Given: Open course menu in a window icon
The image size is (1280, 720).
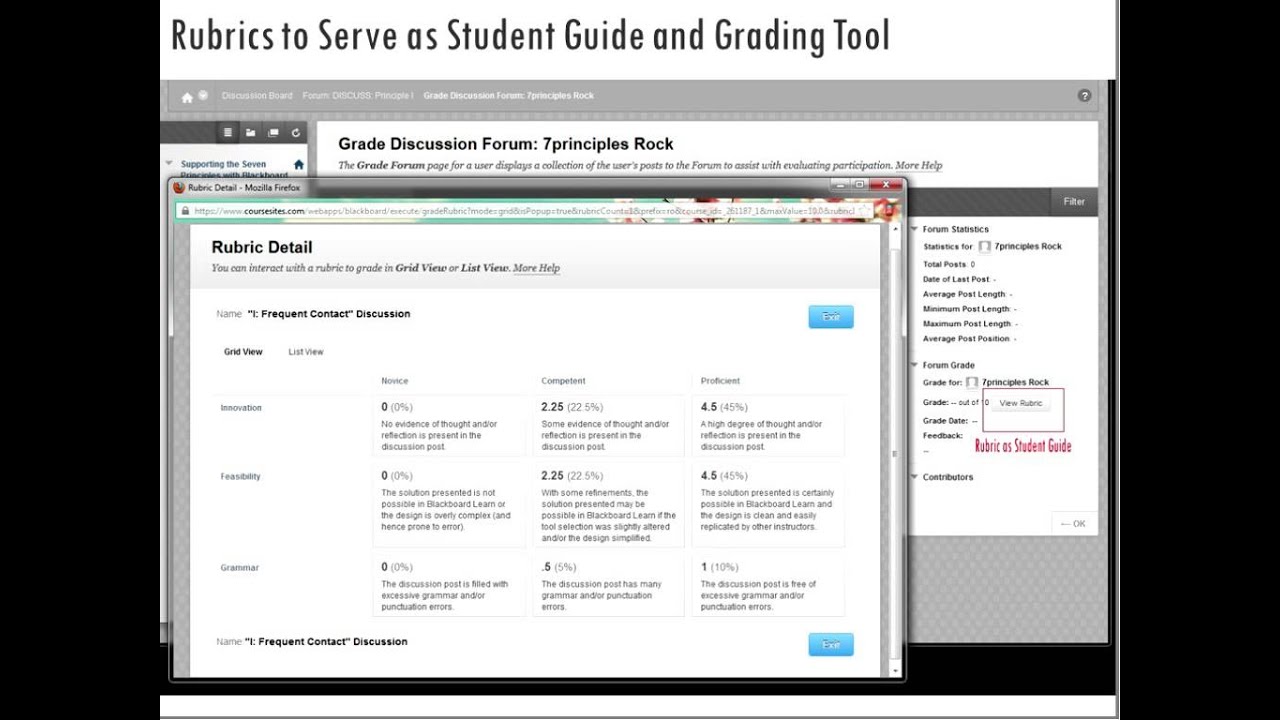Looking at the screenshot, I should coord(274,132).
